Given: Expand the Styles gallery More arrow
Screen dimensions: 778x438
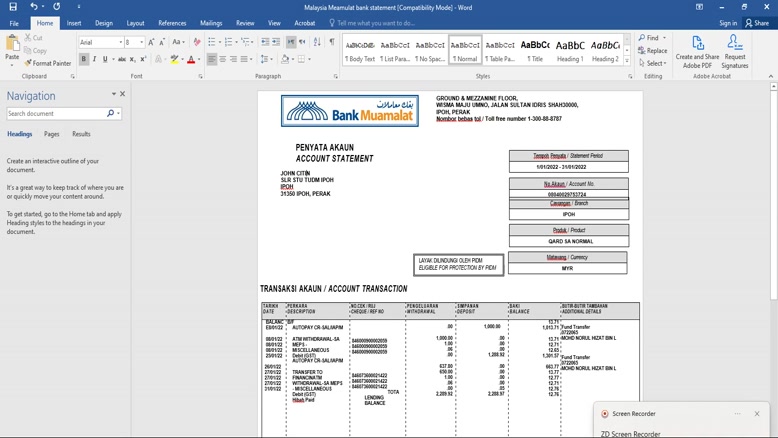Looking at the screenshot, I should coord(627,61).
